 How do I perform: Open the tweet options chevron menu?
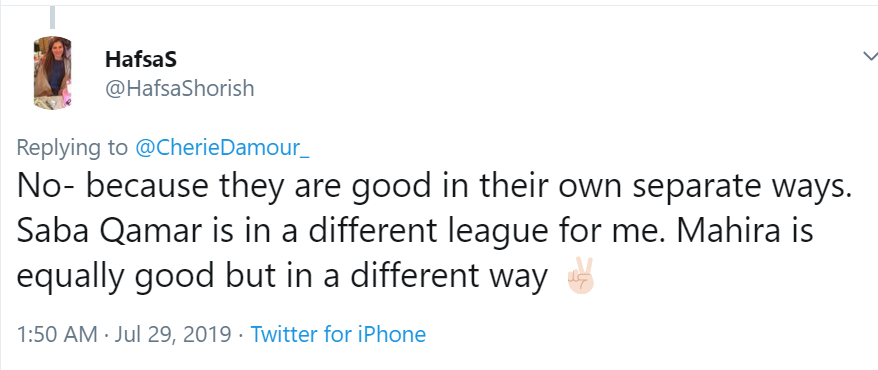(870, 56)
